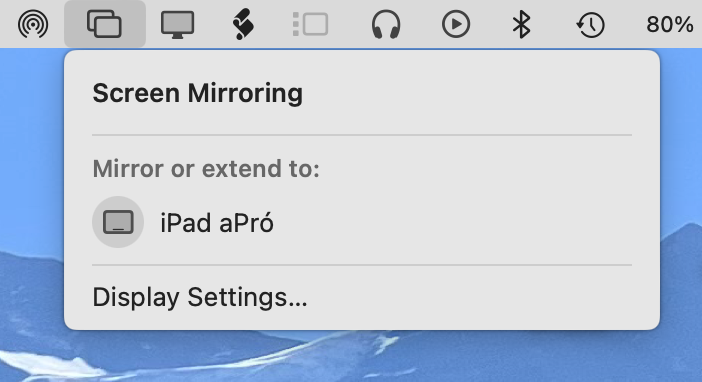Open the Stage Manager menu bar icon
The height and width of the screenshot is (382, 702).
click(x=310, y=24)
